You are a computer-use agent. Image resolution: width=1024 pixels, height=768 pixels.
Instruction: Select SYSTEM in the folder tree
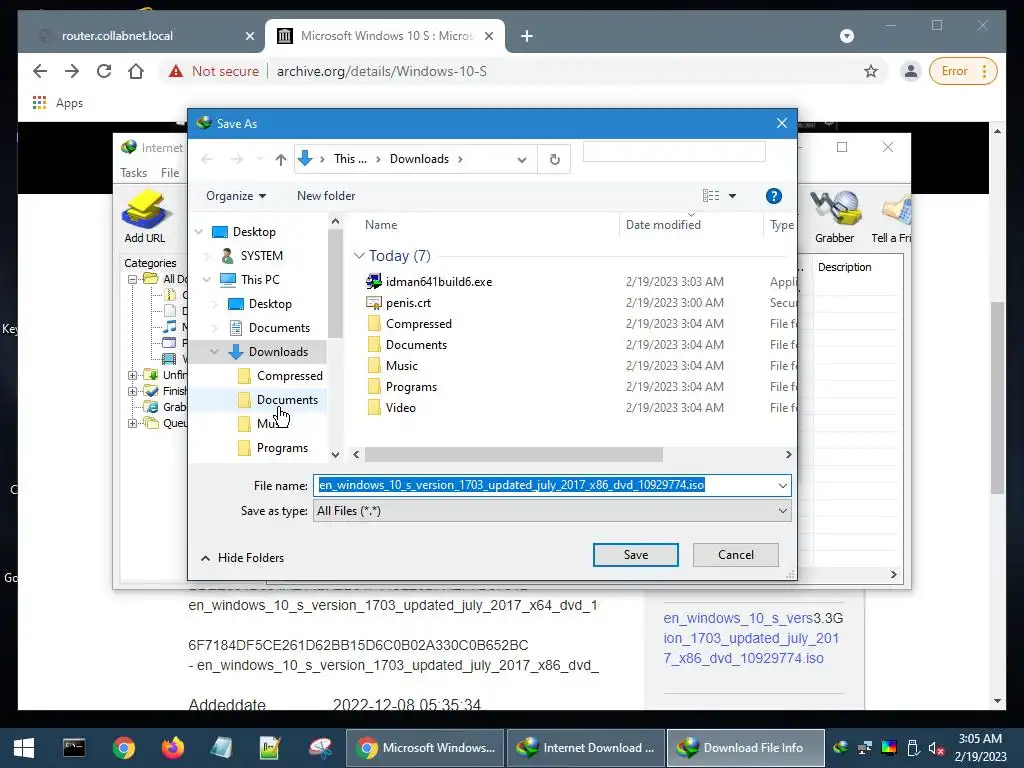[261, 256]
